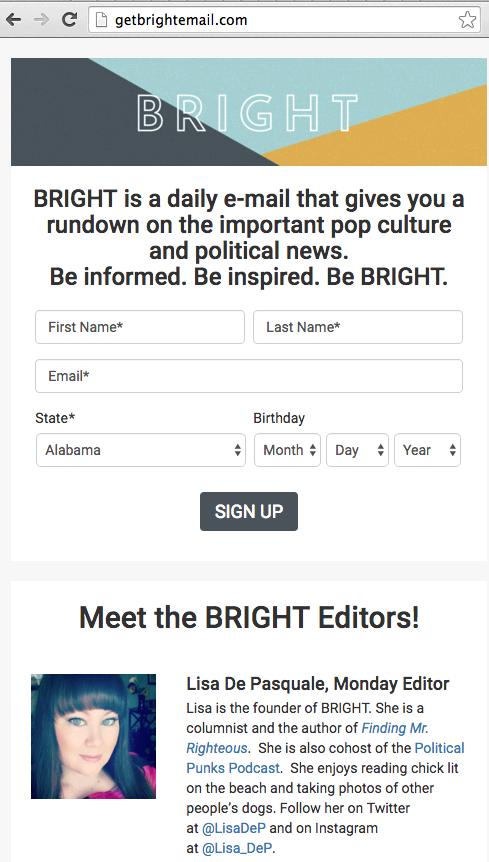Click the browser forward arrow
The width and height of the screenshot is (489, 862).
[x=41, y=20]
